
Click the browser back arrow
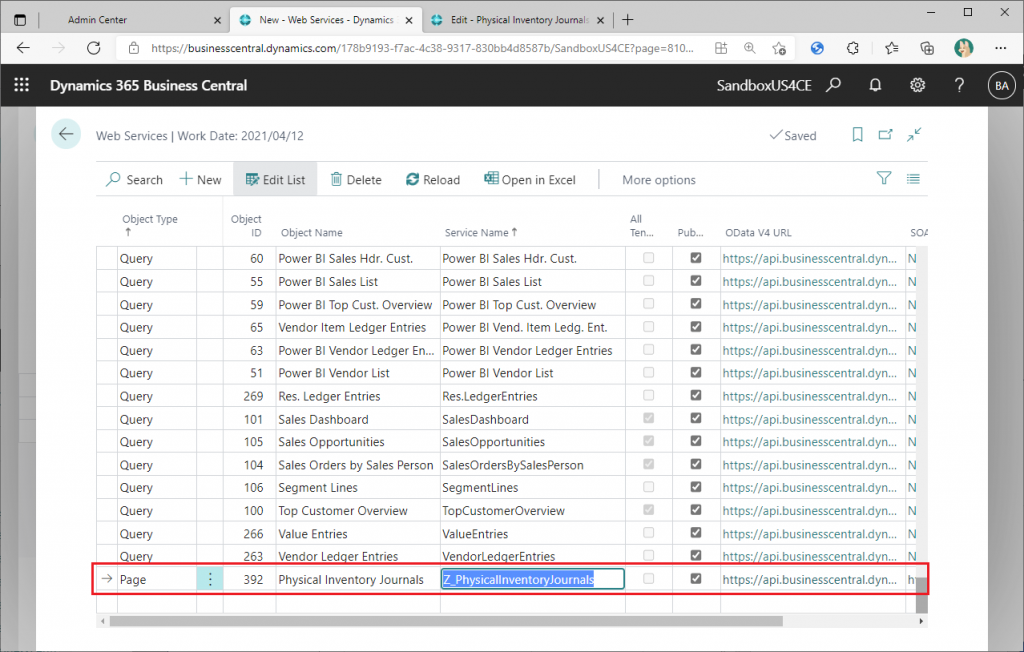24,48
